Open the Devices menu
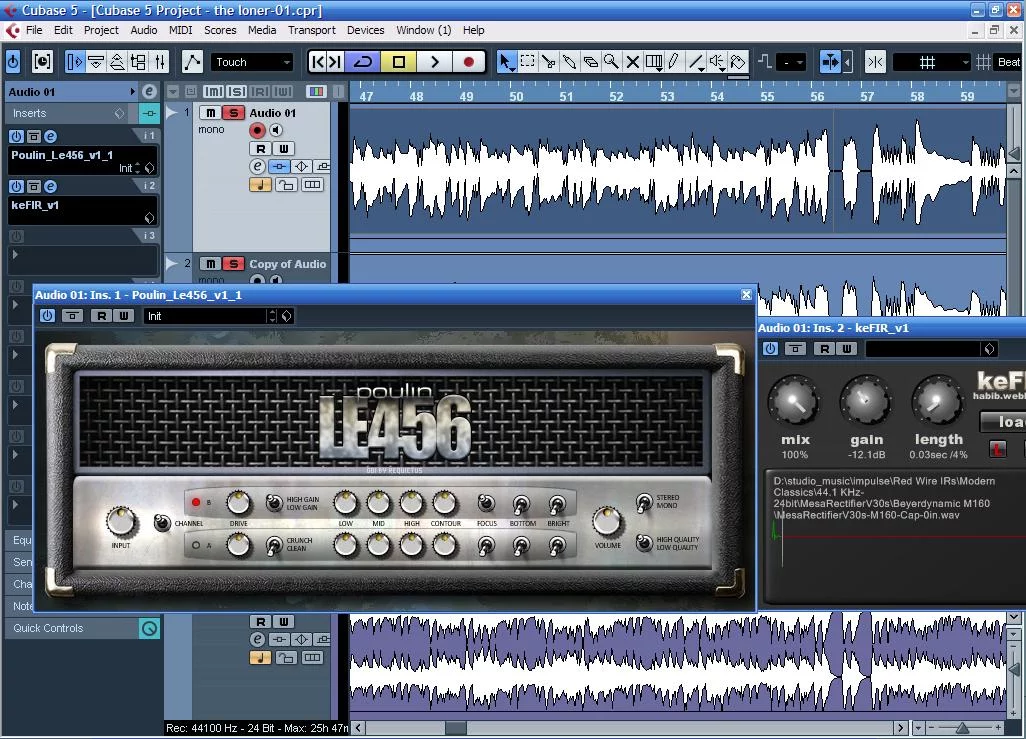The height and width of the screenshot is (739, 1026). [x=365, y=30]
